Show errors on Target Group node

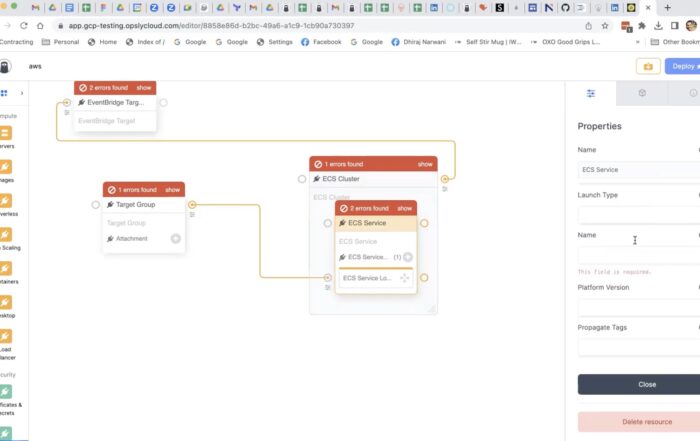pos(172,190)
